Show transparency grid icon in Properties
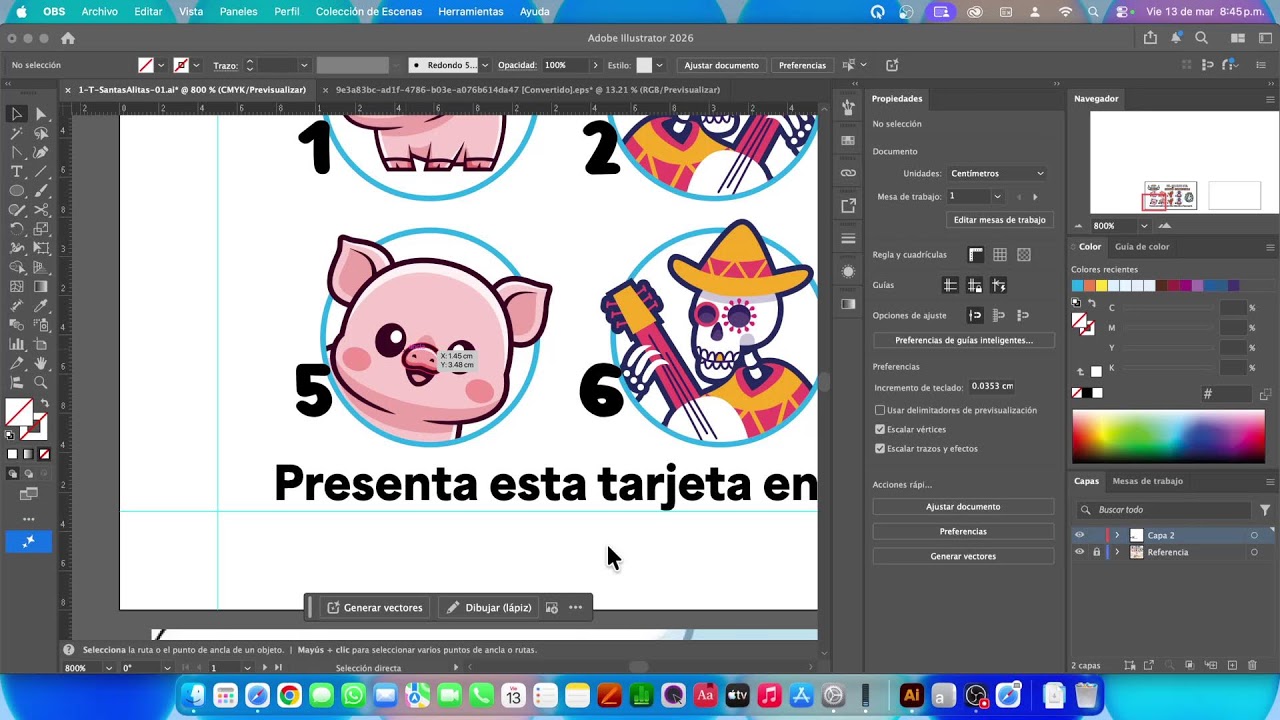 click(1024, 255)
